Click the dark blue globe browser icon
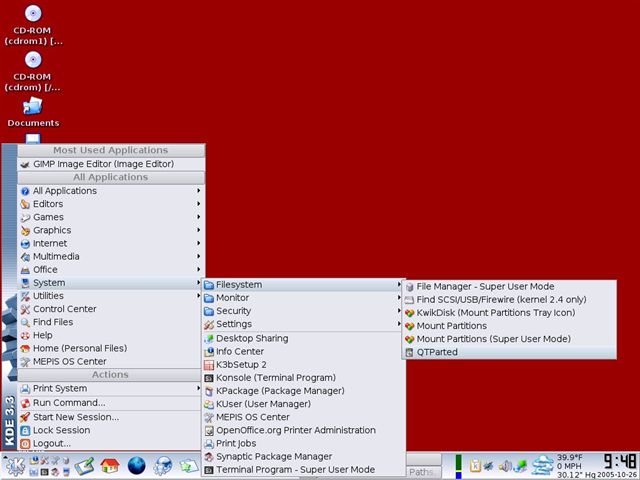The image size is (640, 480). pos(136,466)
